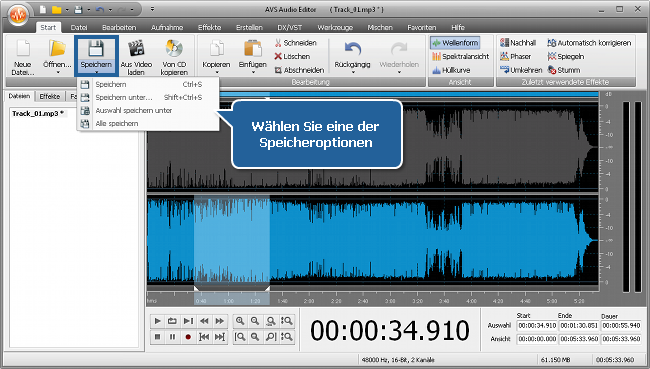Screen dimensions: 650x369
Task: Switch to the Effekte side panel tab
Action: 50,97
